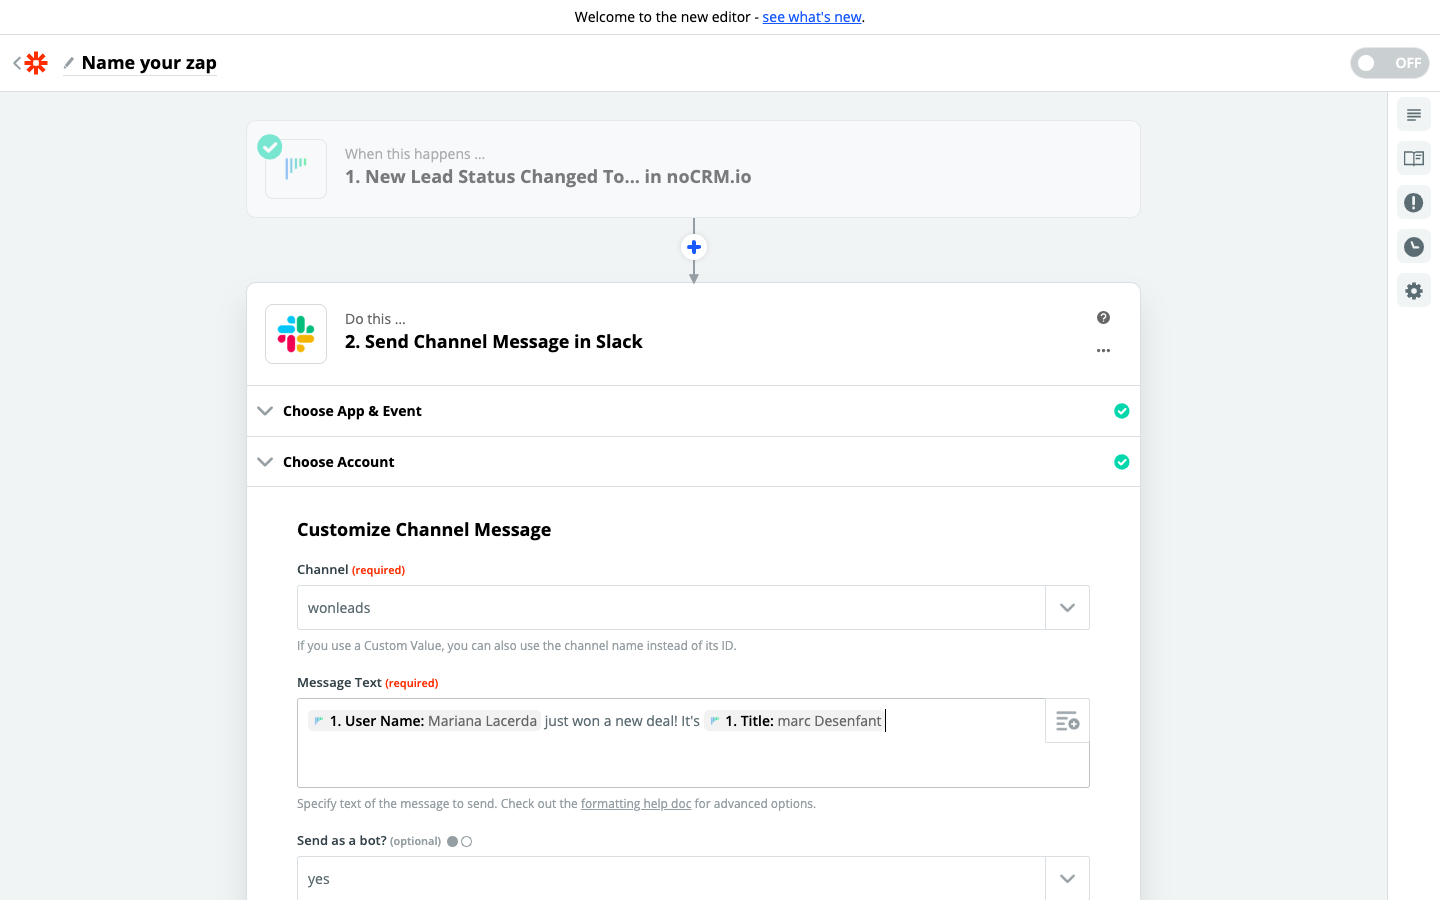Select the empty radio beside Send as a bot
1440x900 pixels.
(467, 842)
